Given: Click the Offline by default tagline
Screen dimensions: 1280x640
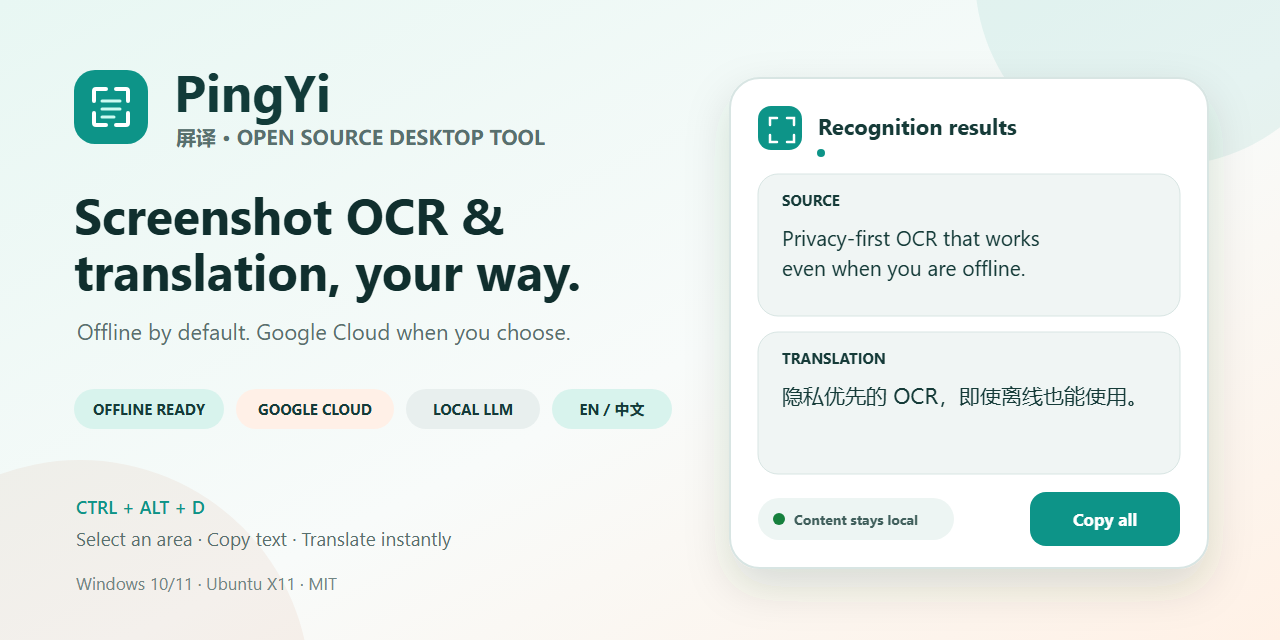Looking at the screenshot, I should click(x=324, y=332).
